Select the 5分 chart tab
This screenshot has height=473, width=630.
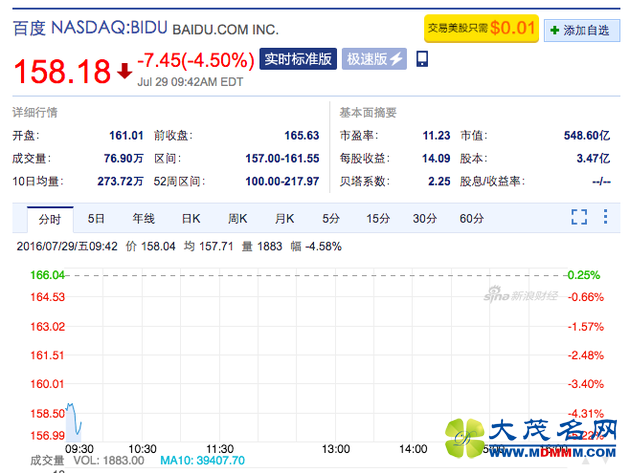point(331,219)
